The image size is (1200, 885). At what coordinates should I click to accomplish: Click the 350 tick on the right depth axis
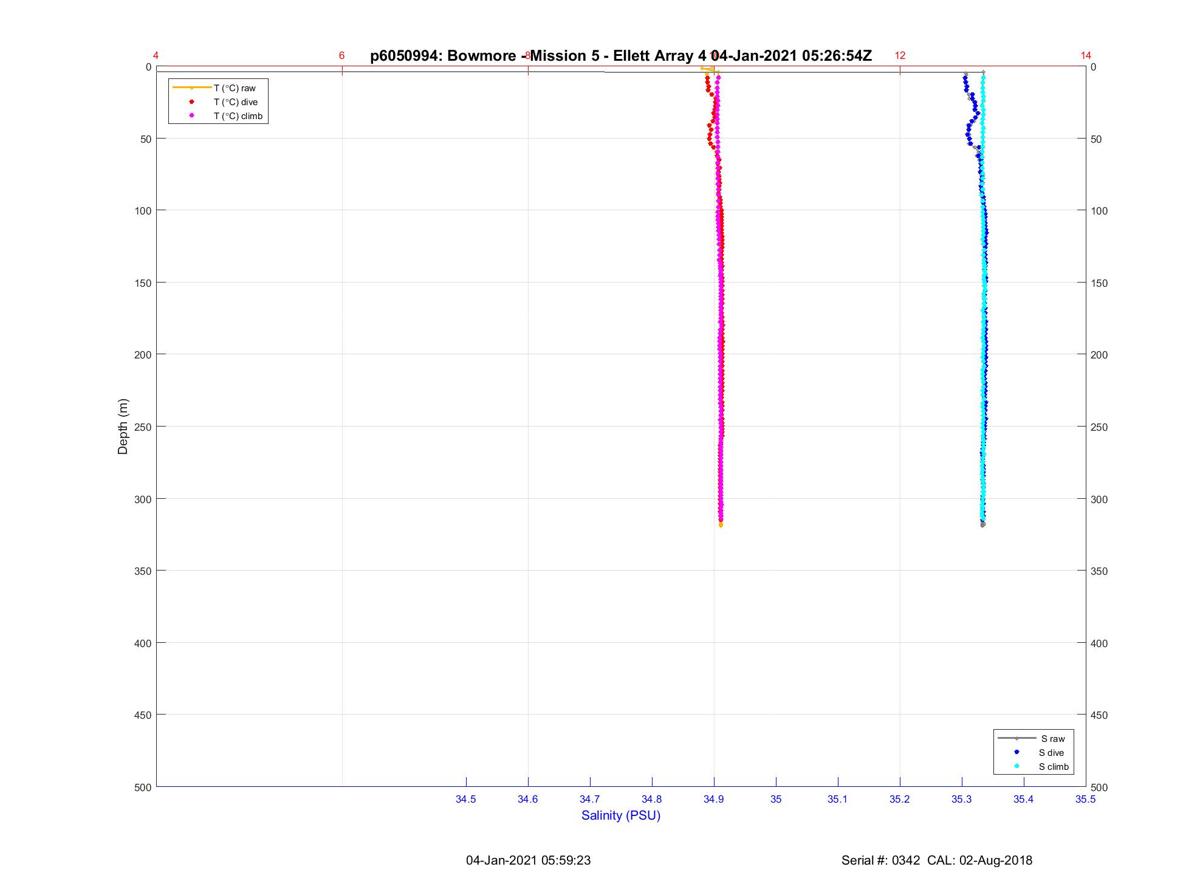click(1100, 571)
